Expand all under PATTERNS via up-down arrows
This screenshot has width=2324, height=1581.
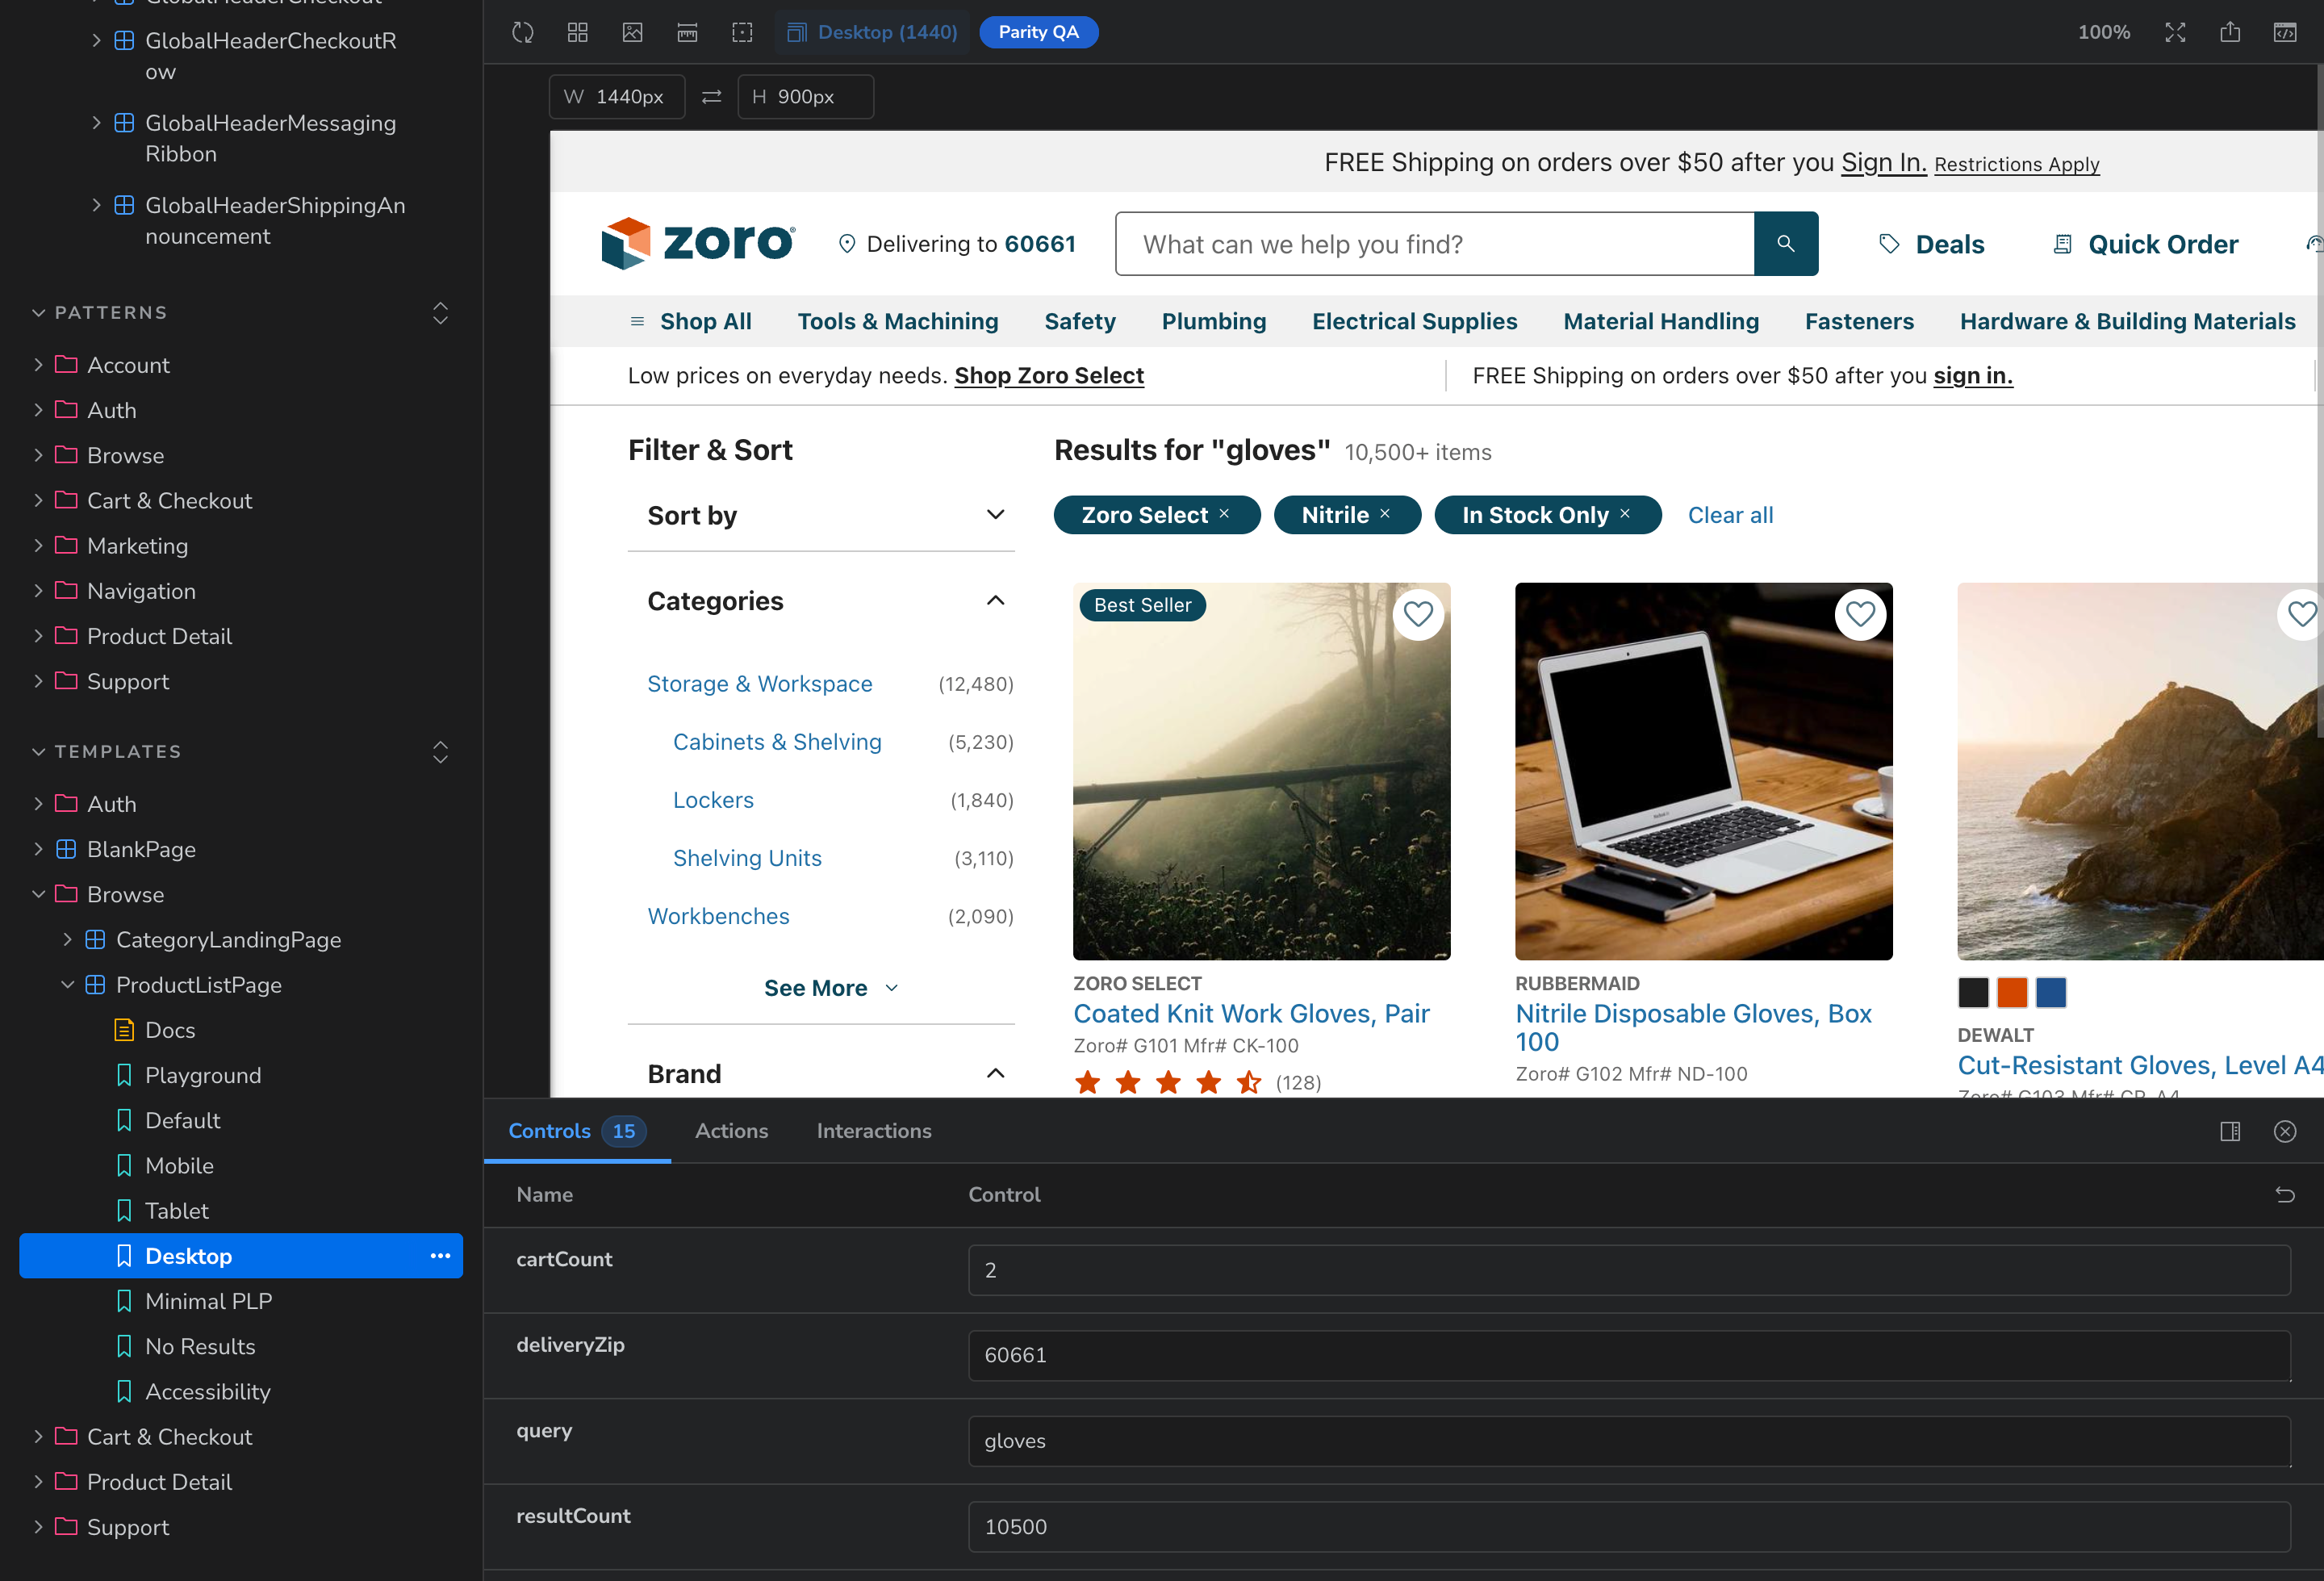point(440,313)
